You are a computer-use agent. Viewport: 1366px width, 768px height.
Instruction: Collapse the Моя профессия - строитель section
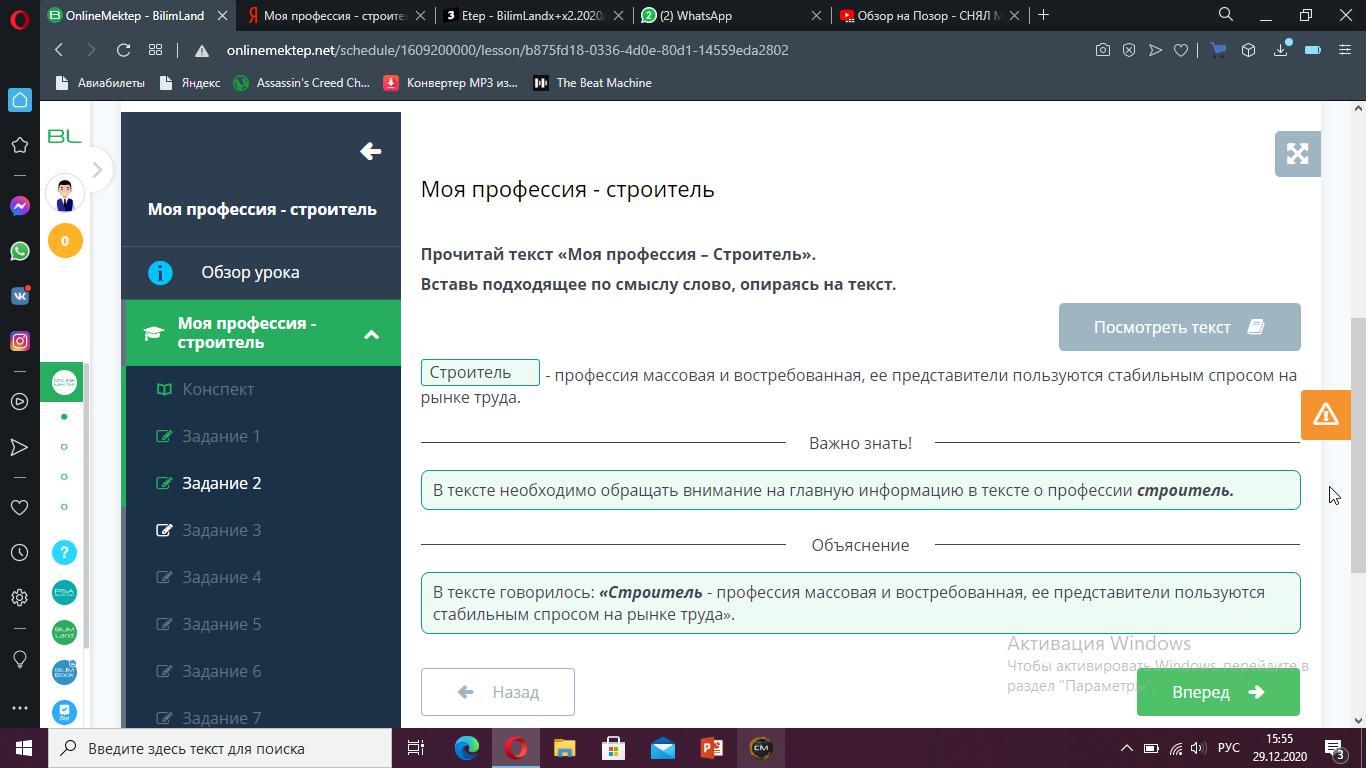(x=371, y=334)
